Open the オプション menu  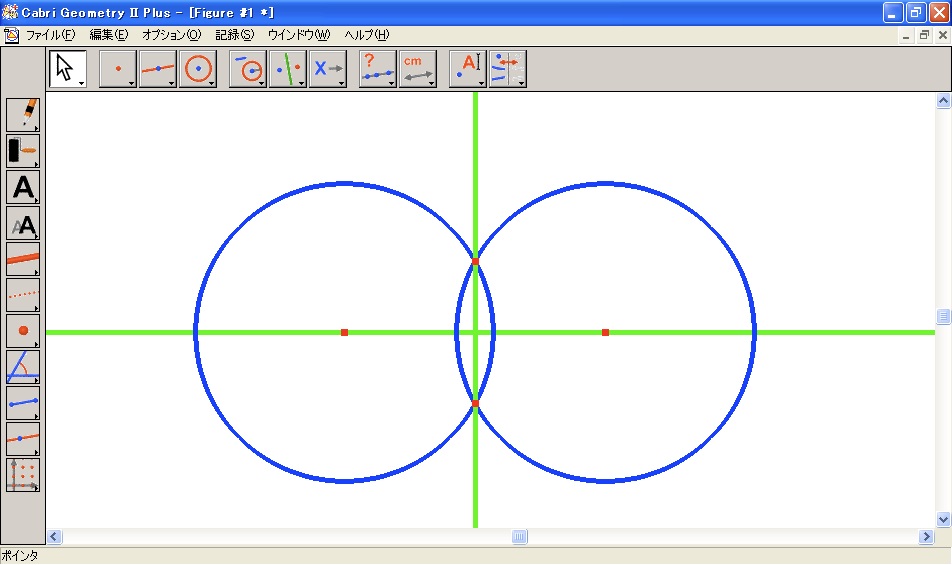point(171,35)
